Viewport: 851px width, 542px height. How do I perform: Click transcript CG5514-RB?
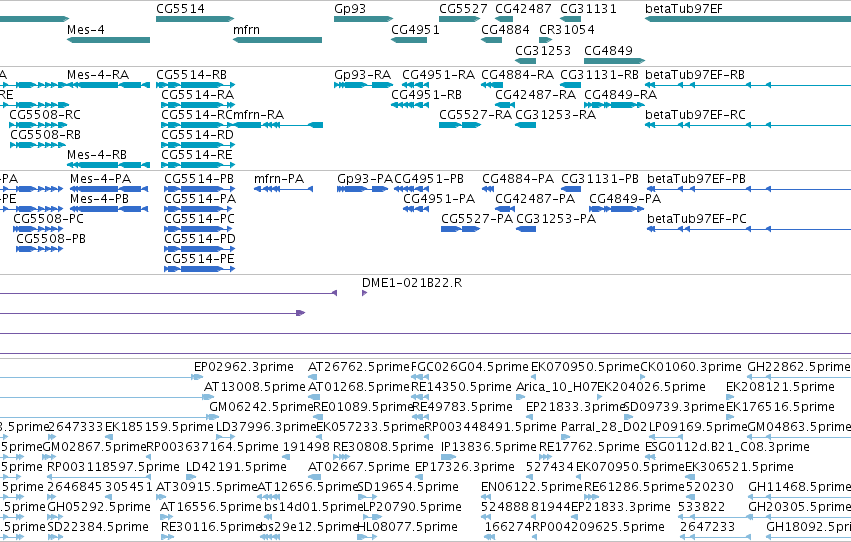point(195,85)
